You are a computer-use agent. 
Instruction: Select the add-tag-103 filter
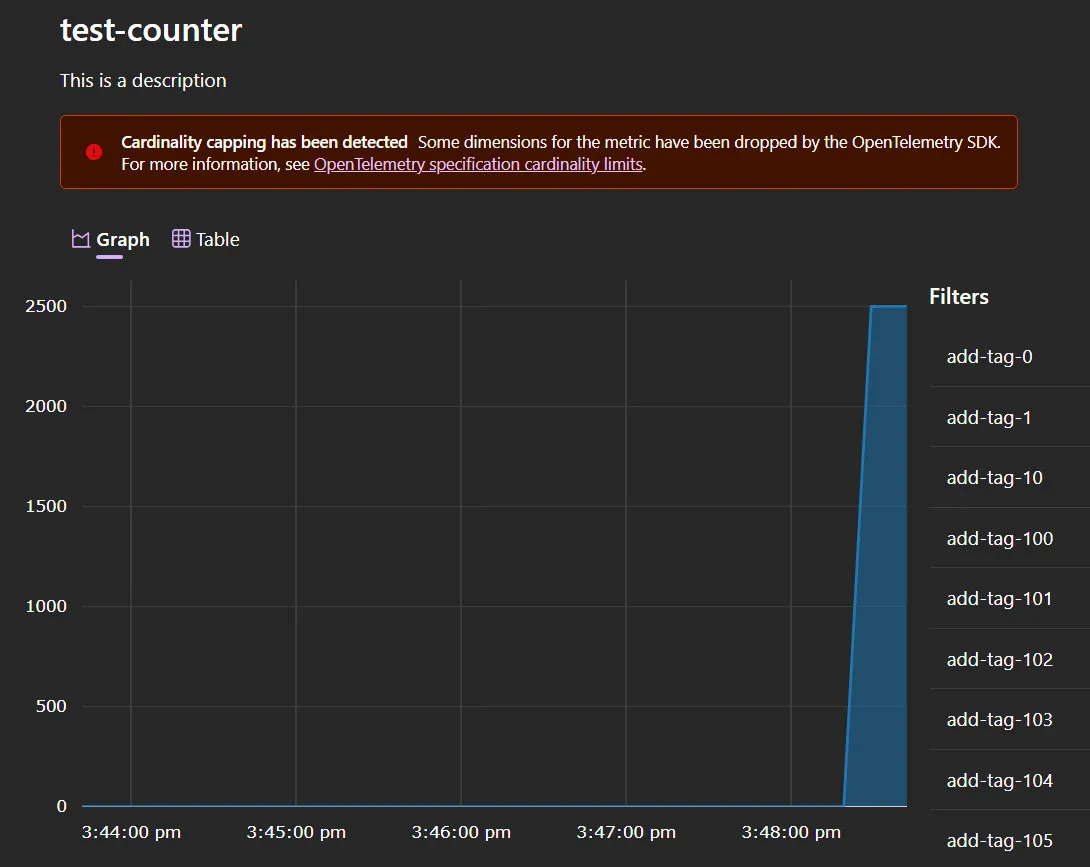click(x=999, y=720)
